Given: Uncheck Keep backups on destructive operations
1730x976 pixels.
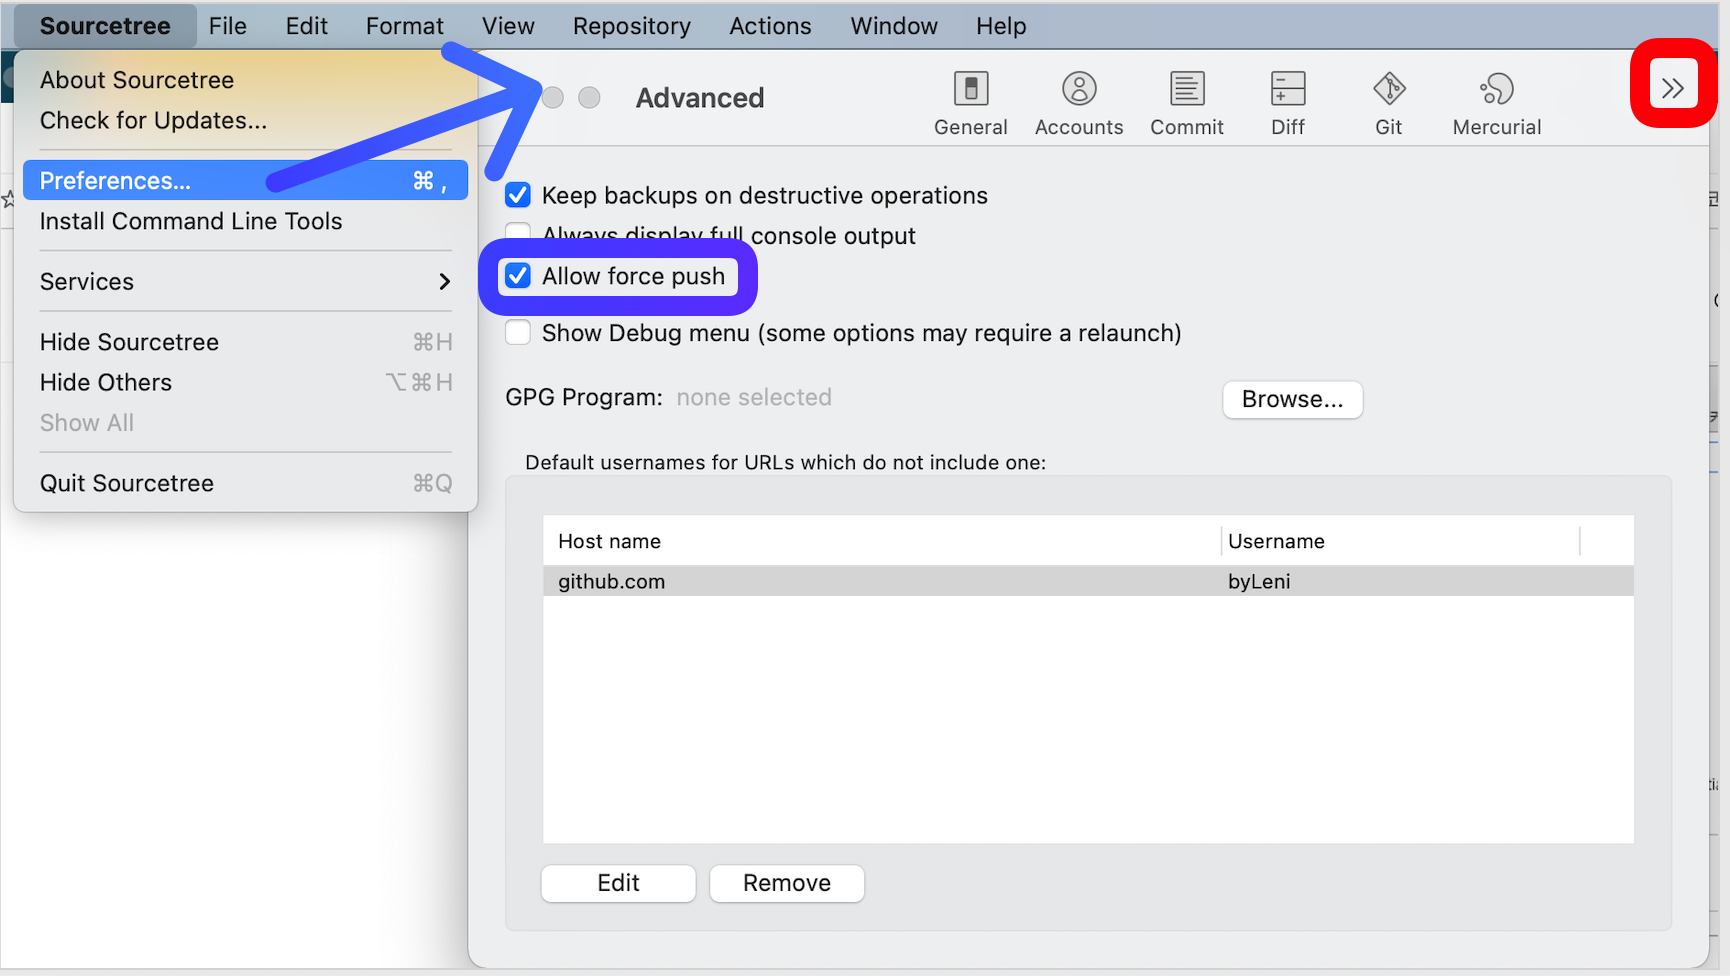Looking at the screenshot, I should (x=518, y=195).
